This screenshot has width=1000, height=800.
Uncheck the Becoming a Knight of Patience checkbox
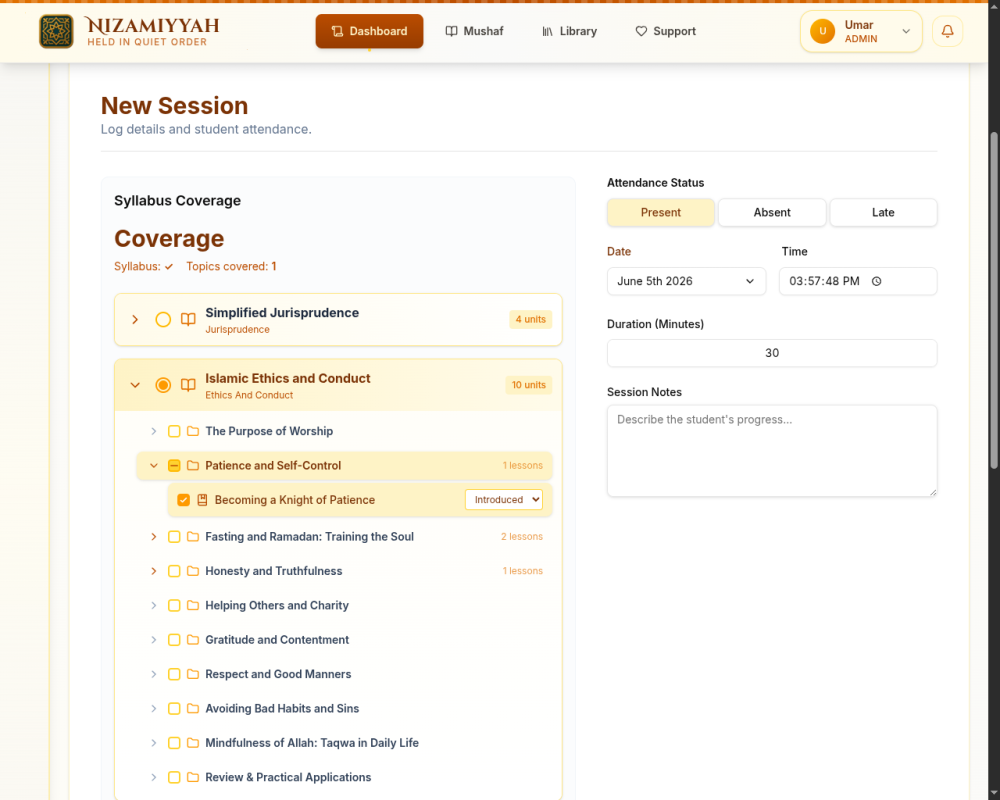(184, 500)
